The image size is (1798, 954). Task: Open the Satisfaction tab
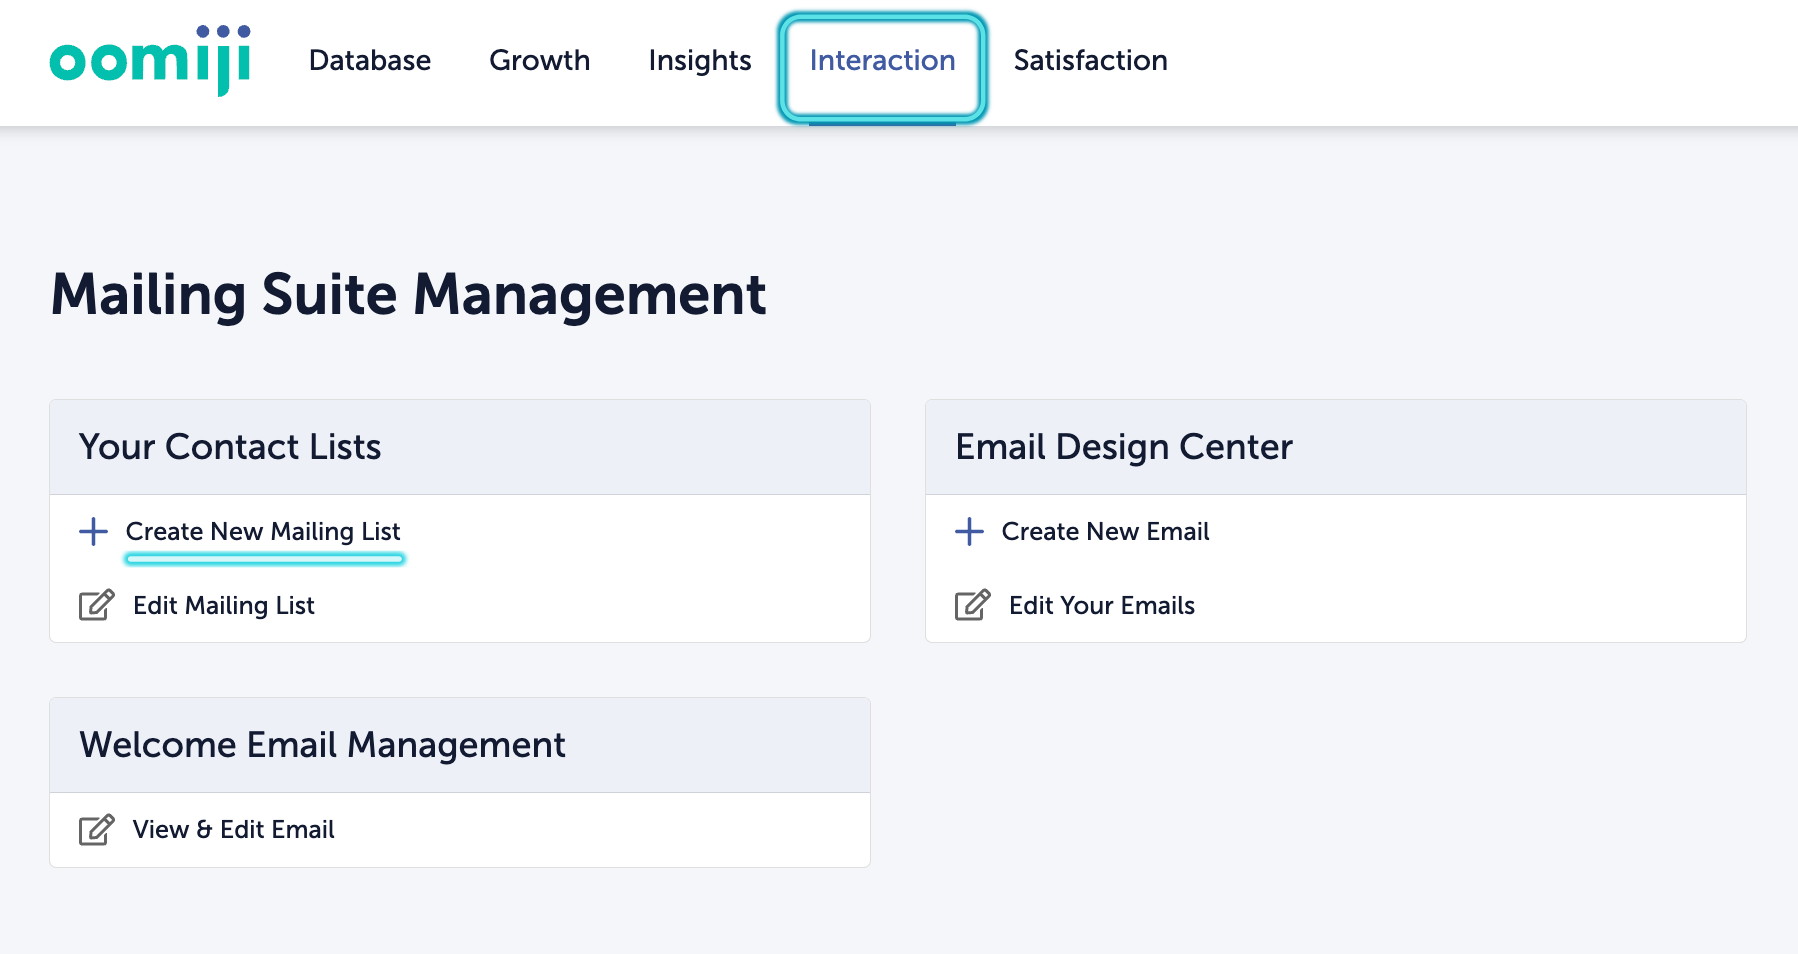click(x=1090, y=61)
